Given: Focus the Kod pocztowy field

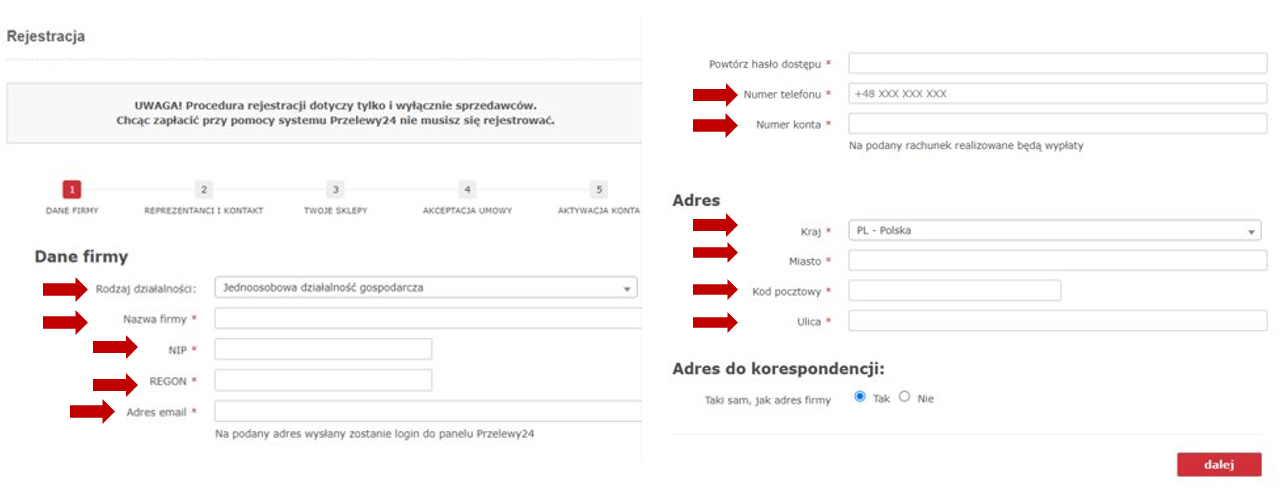Looking at the screenshot, I should coord(954,291).
